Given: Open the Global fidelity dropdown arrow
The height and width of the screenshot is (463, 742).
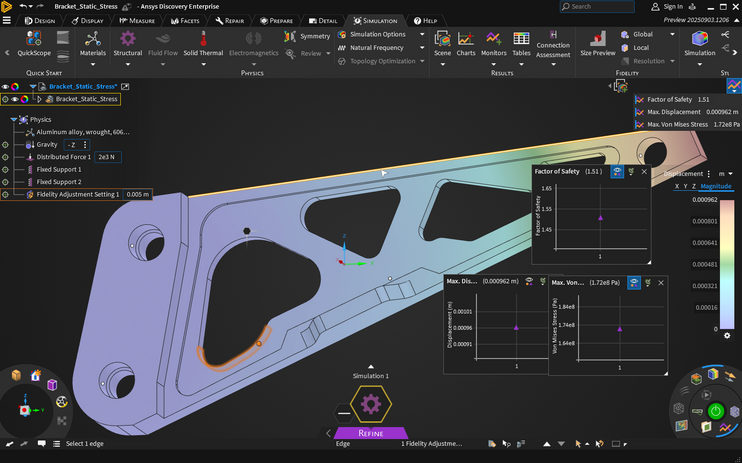Looking at the screenshot, I should coord(672,34).
